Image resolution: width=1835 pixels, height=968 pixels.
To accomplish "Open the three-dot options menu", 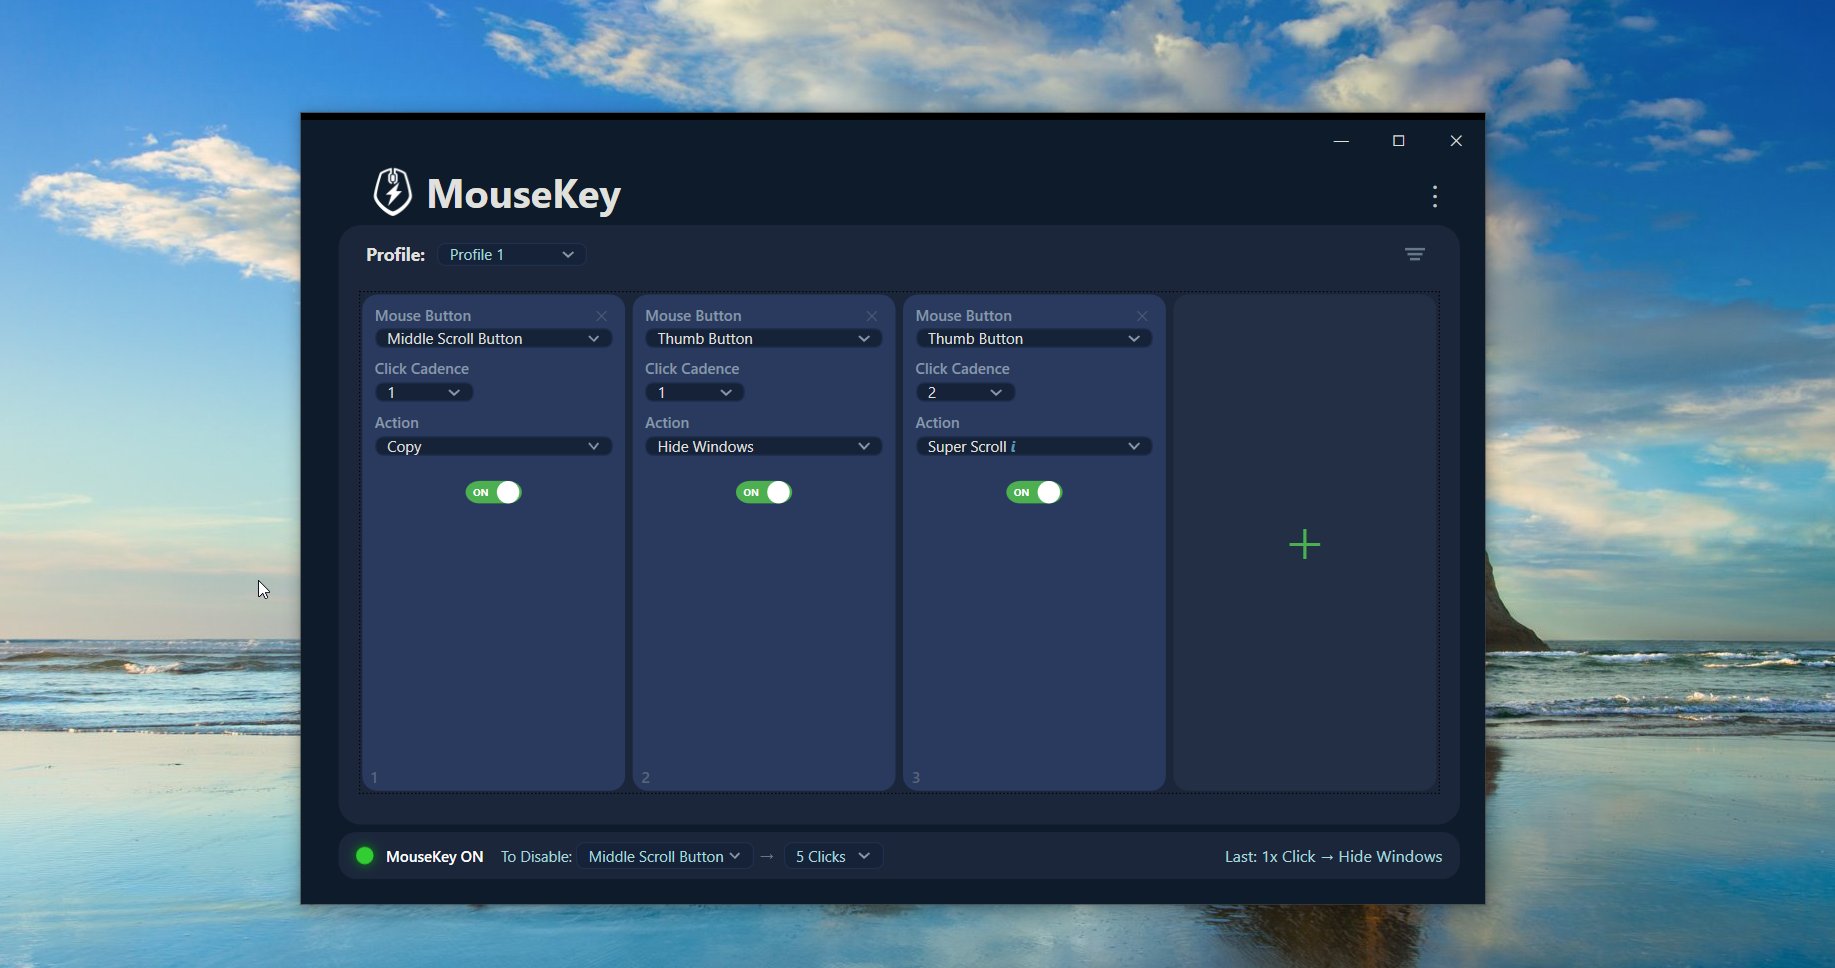I will coord(1434,196).
